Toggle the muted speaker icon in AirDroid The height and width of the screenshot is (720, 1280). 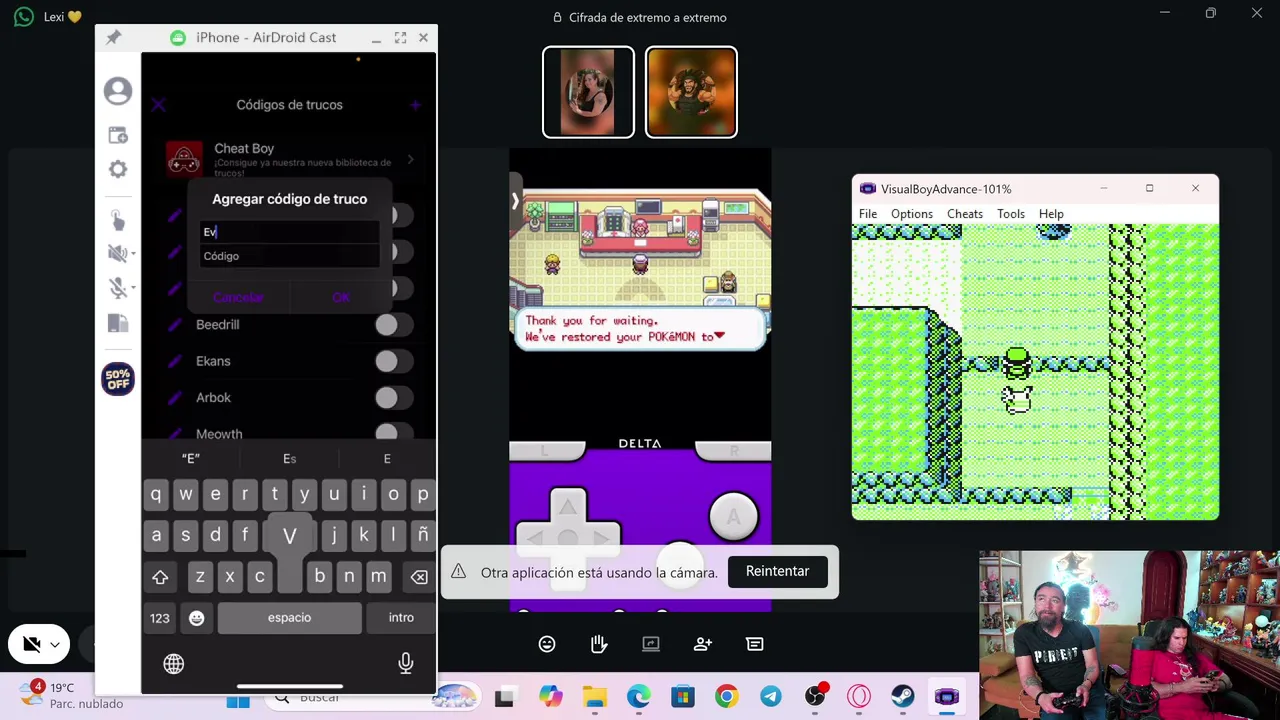117,254
